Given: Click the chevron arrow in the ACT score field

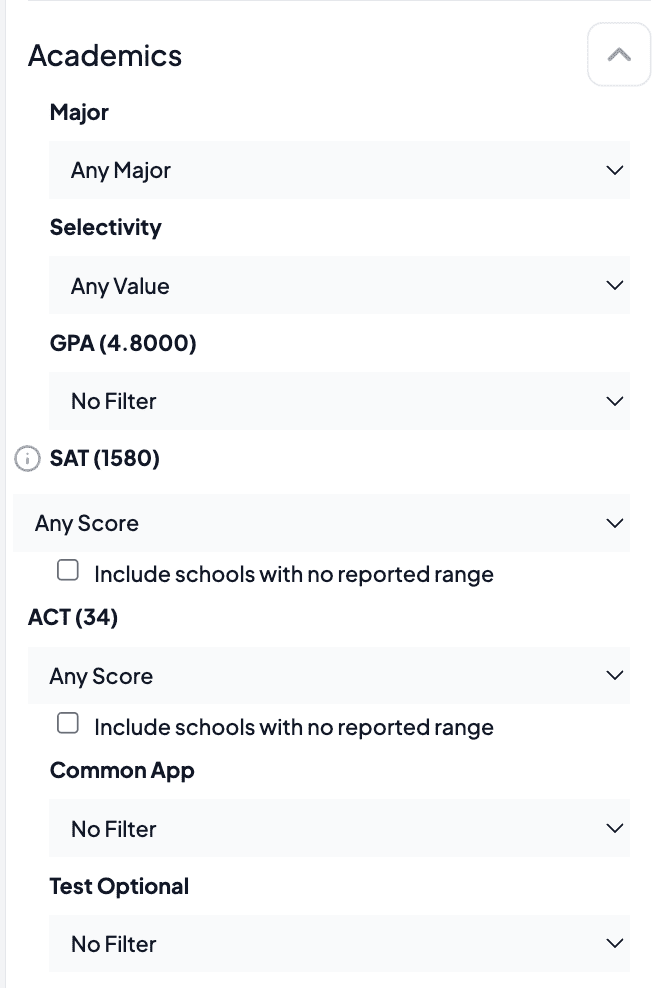Looking at the screenshot, I should point(614,675).
